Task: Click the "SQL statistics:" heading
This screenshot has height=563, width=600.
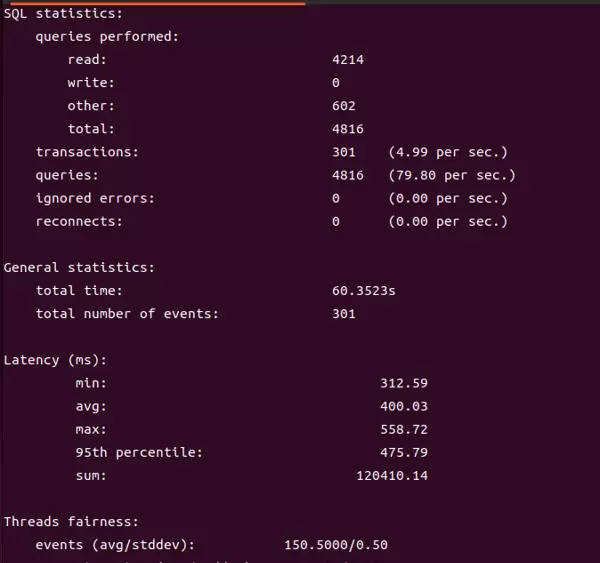Action: tap(64, 14)
